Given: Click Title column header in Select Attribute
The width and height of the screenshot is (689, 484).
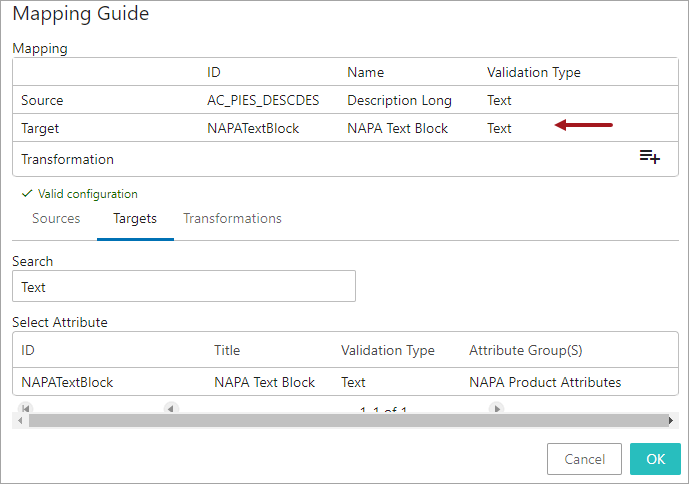Looking at the screenshot, I should 227,350.
